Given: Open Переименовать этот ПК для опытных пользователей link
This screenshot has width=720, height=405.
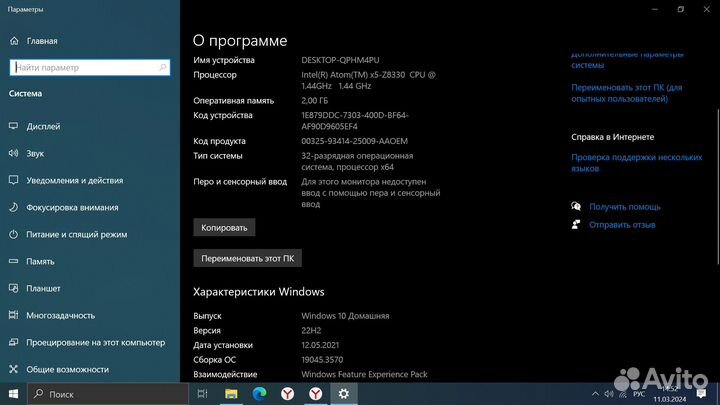Looking at the screenshot, I should tap(627, 93).
